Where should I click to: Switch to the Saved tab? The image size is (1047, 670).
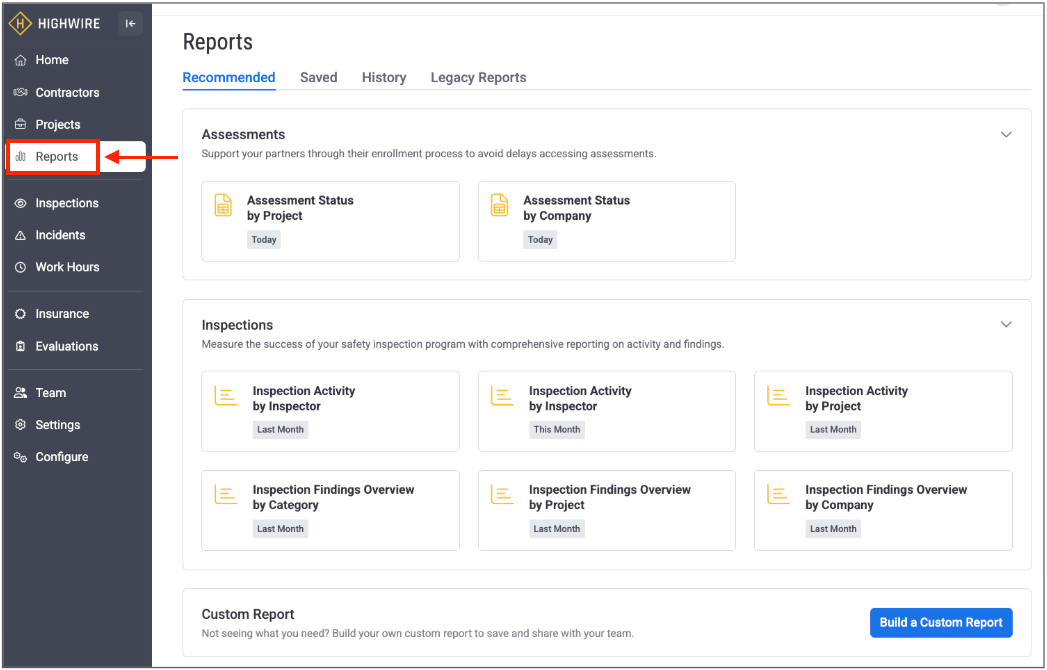[319, 77]
